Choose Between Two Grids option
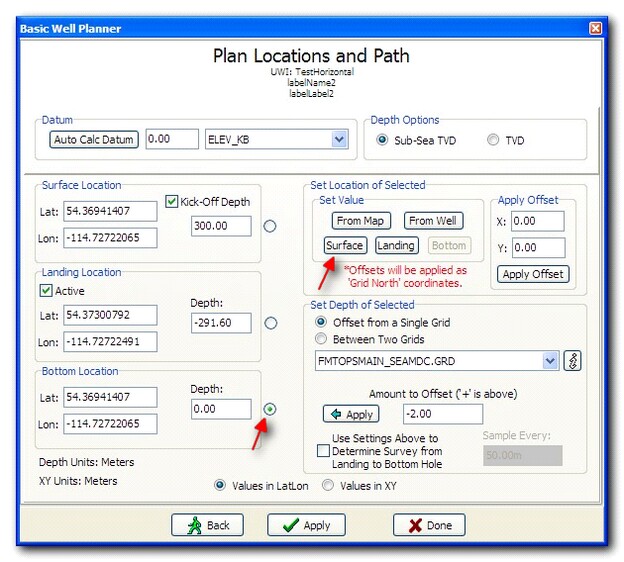The width and height of the screenshot is (624, 562). point(321,339)
